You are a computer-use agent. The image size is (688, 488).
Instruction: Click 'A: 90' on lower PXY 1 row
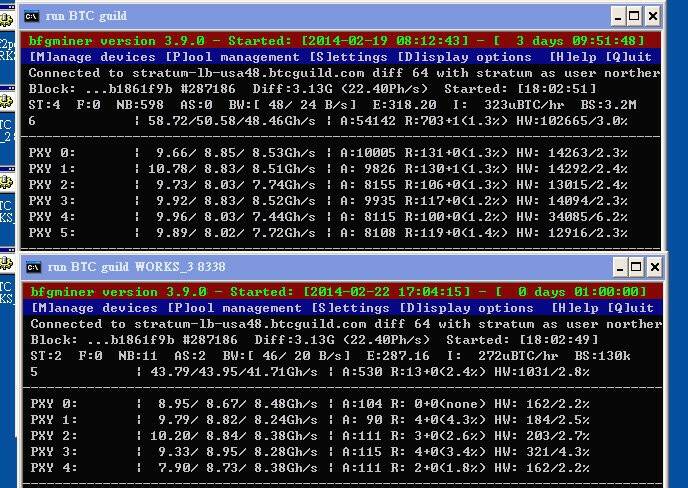pos(362,420)
